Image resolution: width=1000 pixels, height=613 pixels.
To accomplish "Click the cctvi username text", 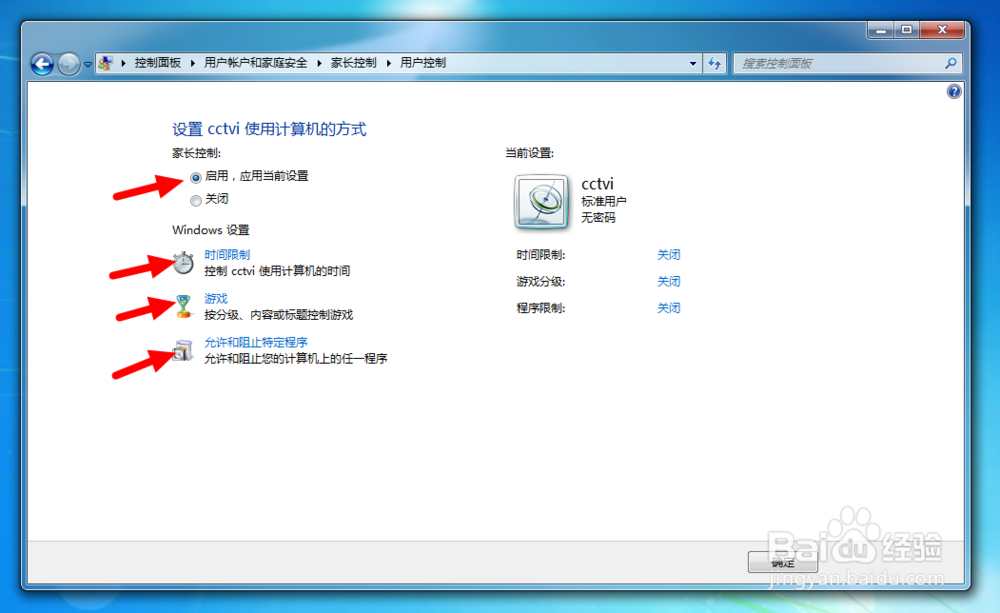I will pos(598,184).
